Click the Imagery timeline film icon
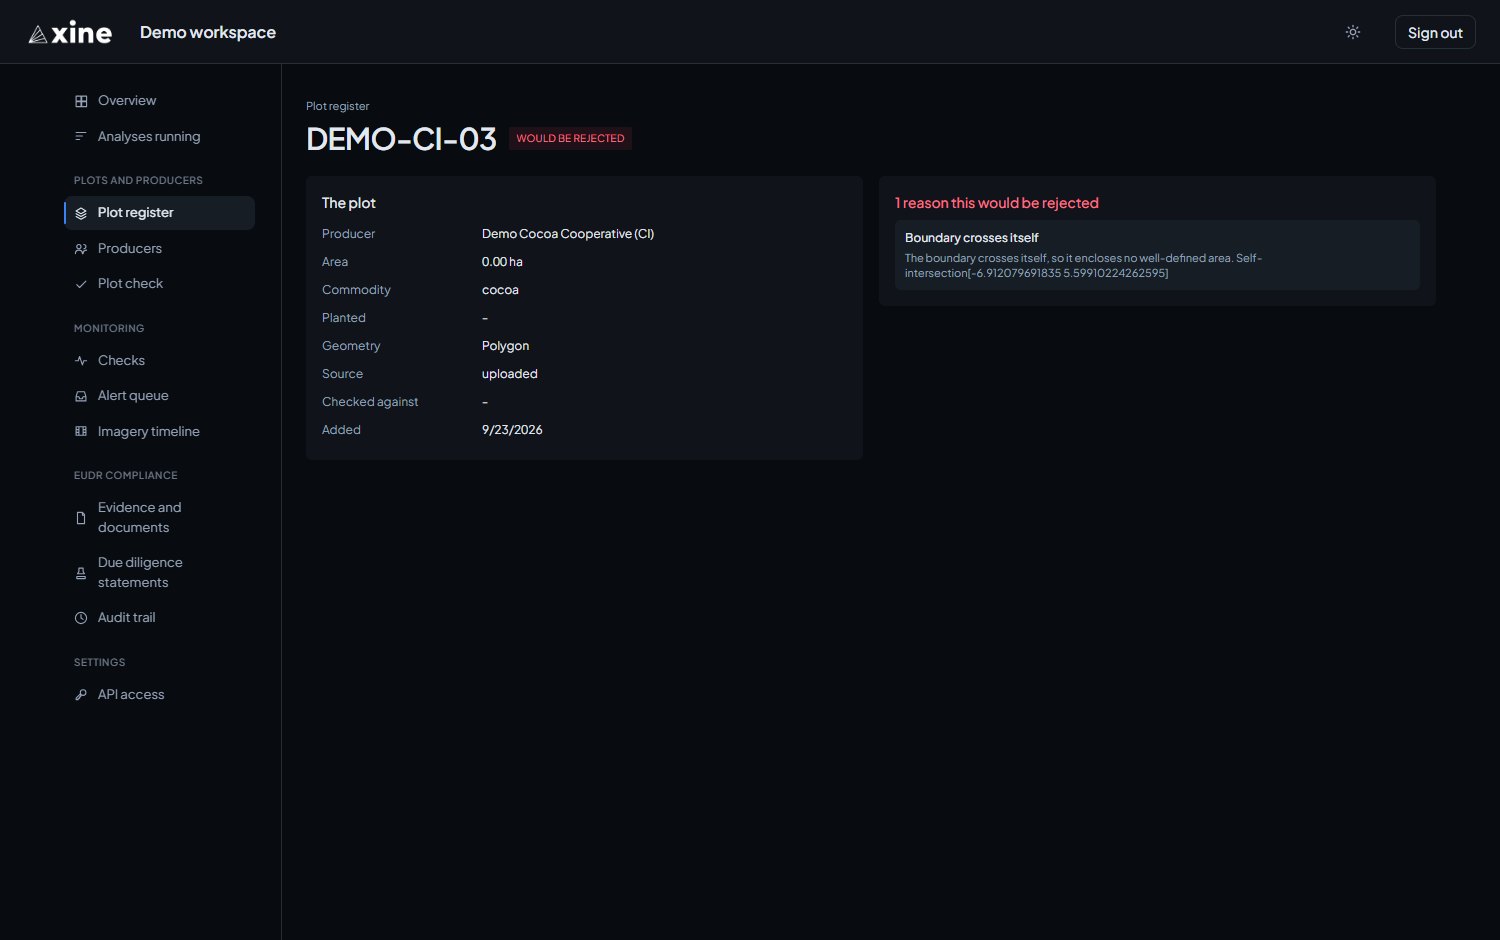 click(x=81, y=432)
